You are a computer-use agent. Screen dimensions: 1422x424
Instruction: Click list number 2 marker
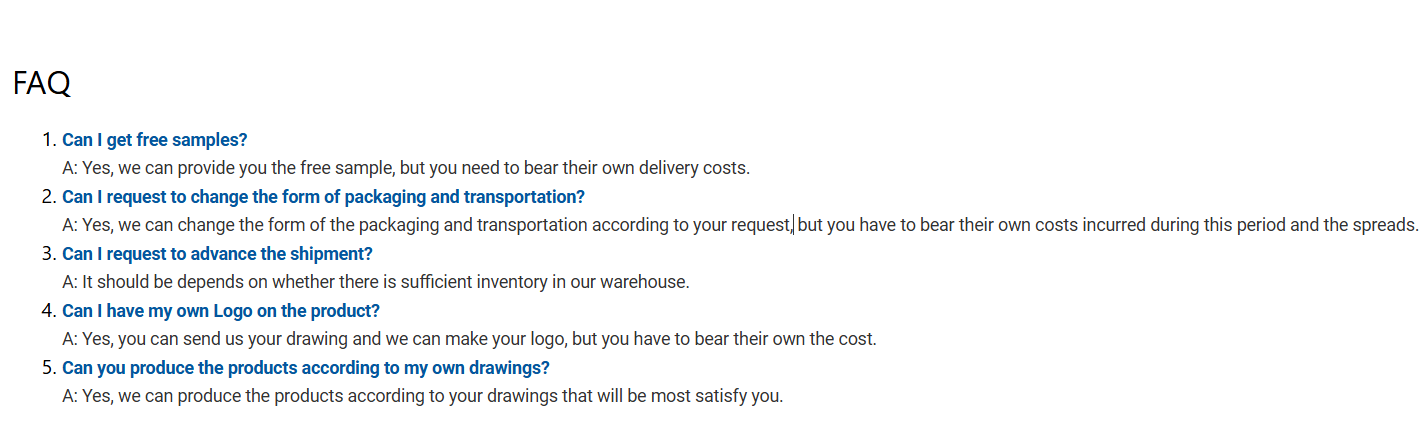(49, 197)
